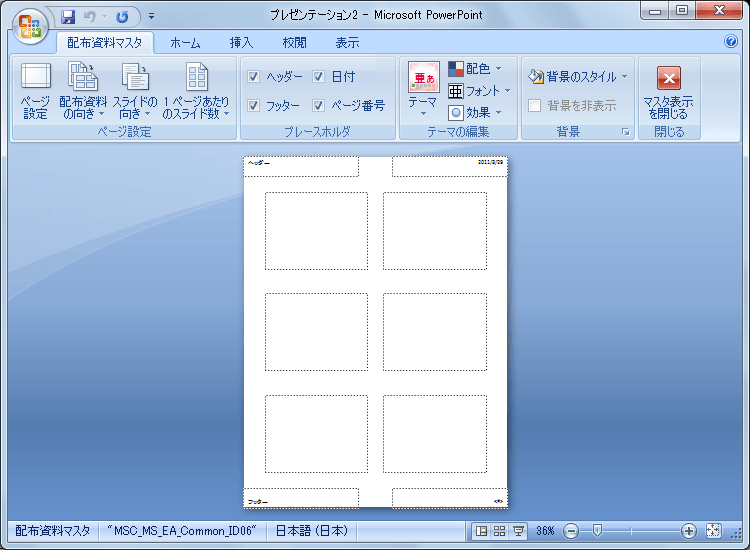Image resolution: width=750 pixels, height=550 pixels.
Task: Click the zoom slider handle
Action: (x=597, y=530)
